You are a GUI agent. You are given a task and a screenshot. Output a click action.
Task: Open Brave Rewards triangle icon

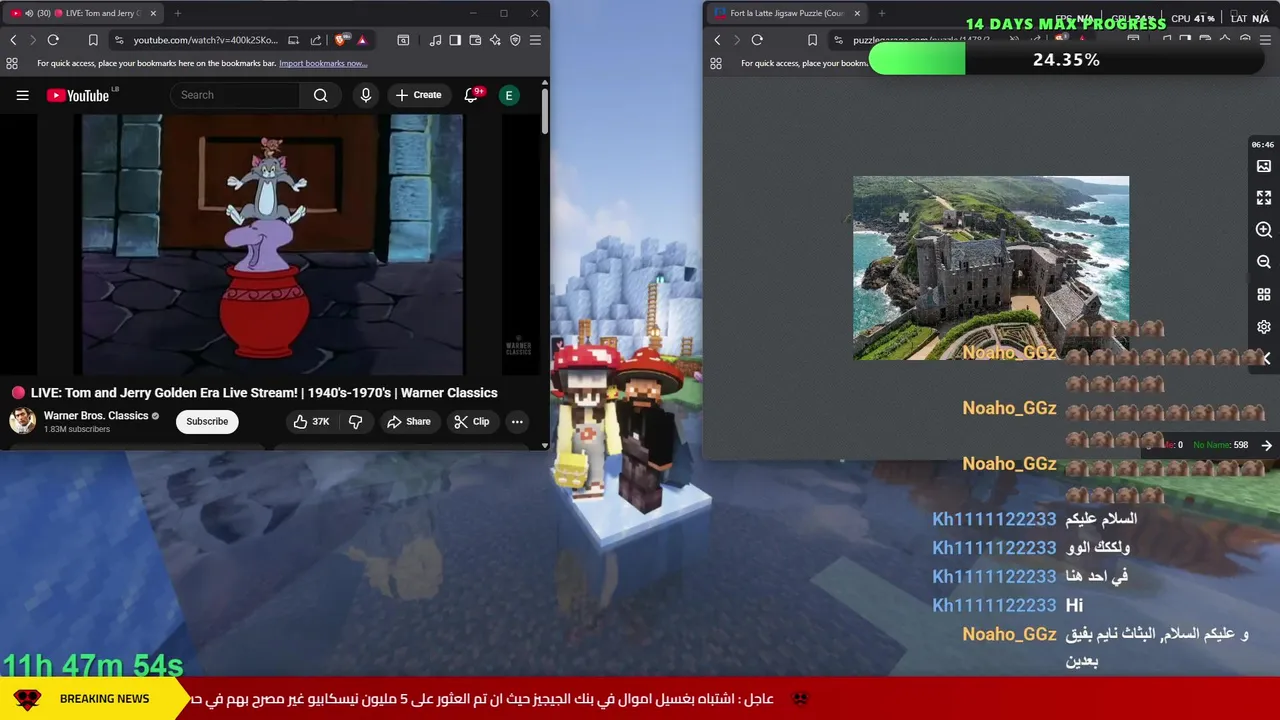click(x=362, y=40)
